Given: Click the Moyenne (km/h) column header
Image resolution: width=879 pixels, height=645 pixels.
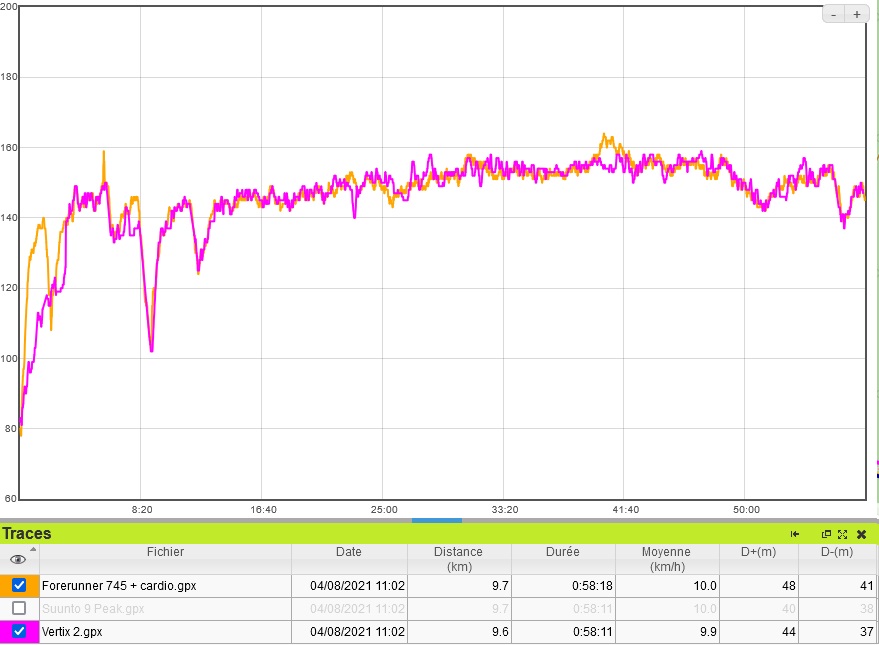Looking at the screenshot, I should click(666, 559).
